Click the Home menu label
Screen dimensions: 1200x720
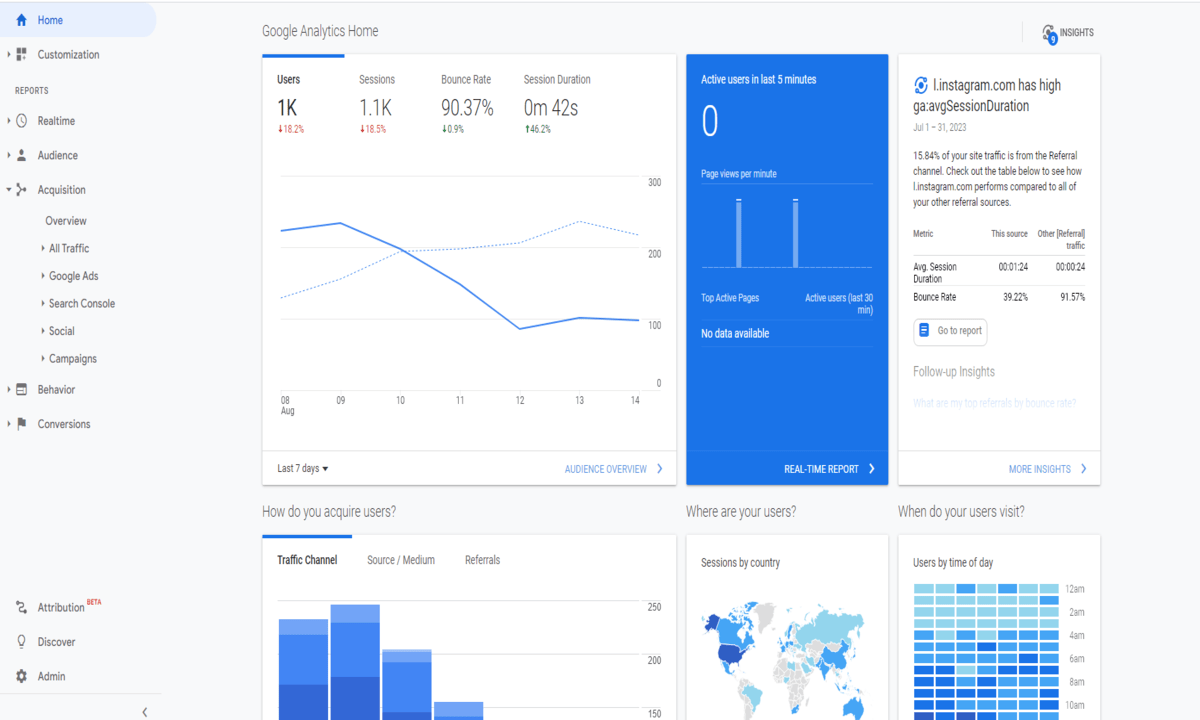tap(50, 20)
